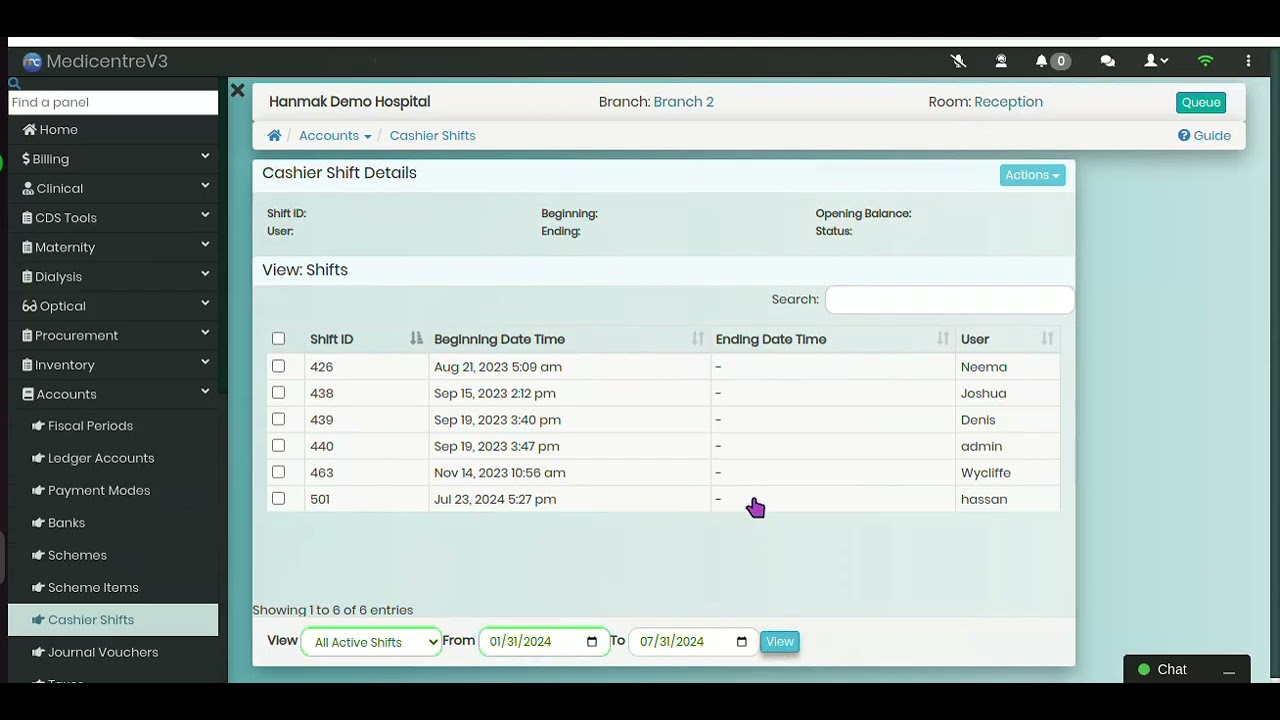Click the Cashier Shifts breadcrumb link
The width and height of the screenshot is (1280, 720).
tap(432, 135)
